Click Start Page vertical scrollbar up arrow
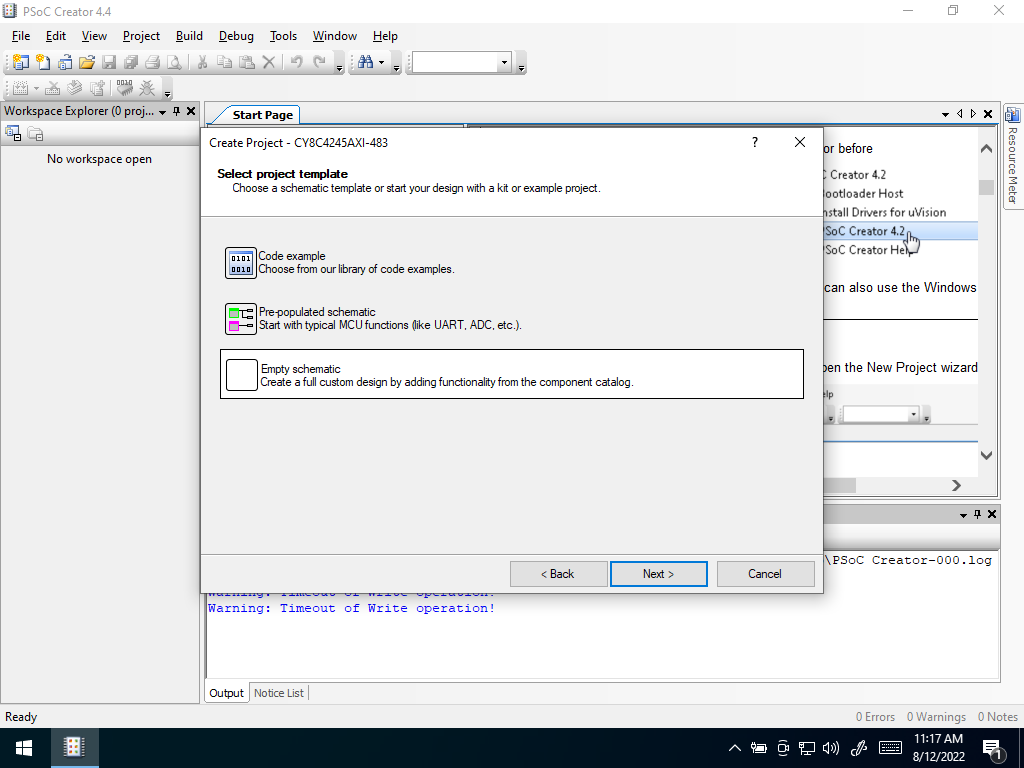 [987, 149]
